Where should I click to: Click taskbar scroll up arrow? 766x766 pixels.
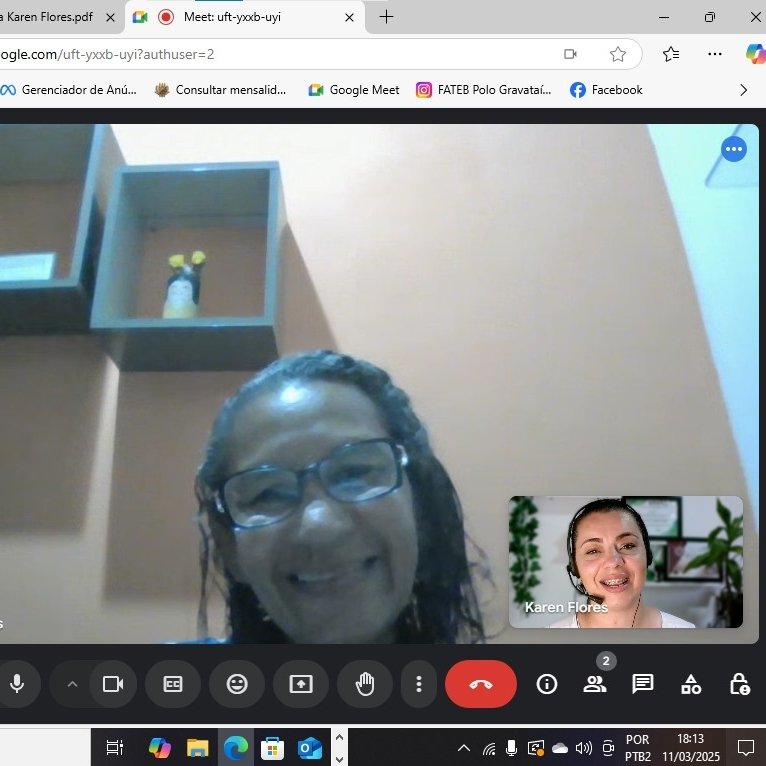(x=340, y=737)
